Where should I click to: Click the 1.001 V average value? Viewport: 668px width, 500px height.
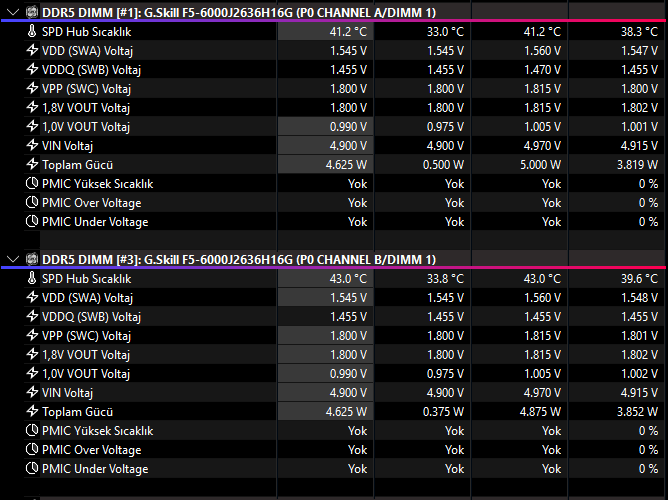(639, 126)
